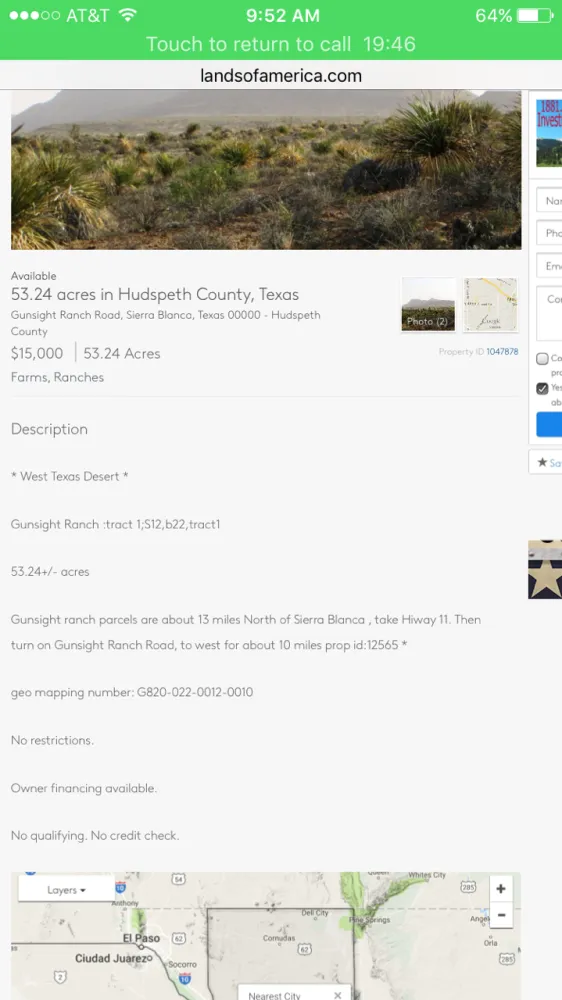Toggle the unchecked checkbox in contact form
Screen dimensions: 562x1000
pyautogui.click(x=542, y=359)
